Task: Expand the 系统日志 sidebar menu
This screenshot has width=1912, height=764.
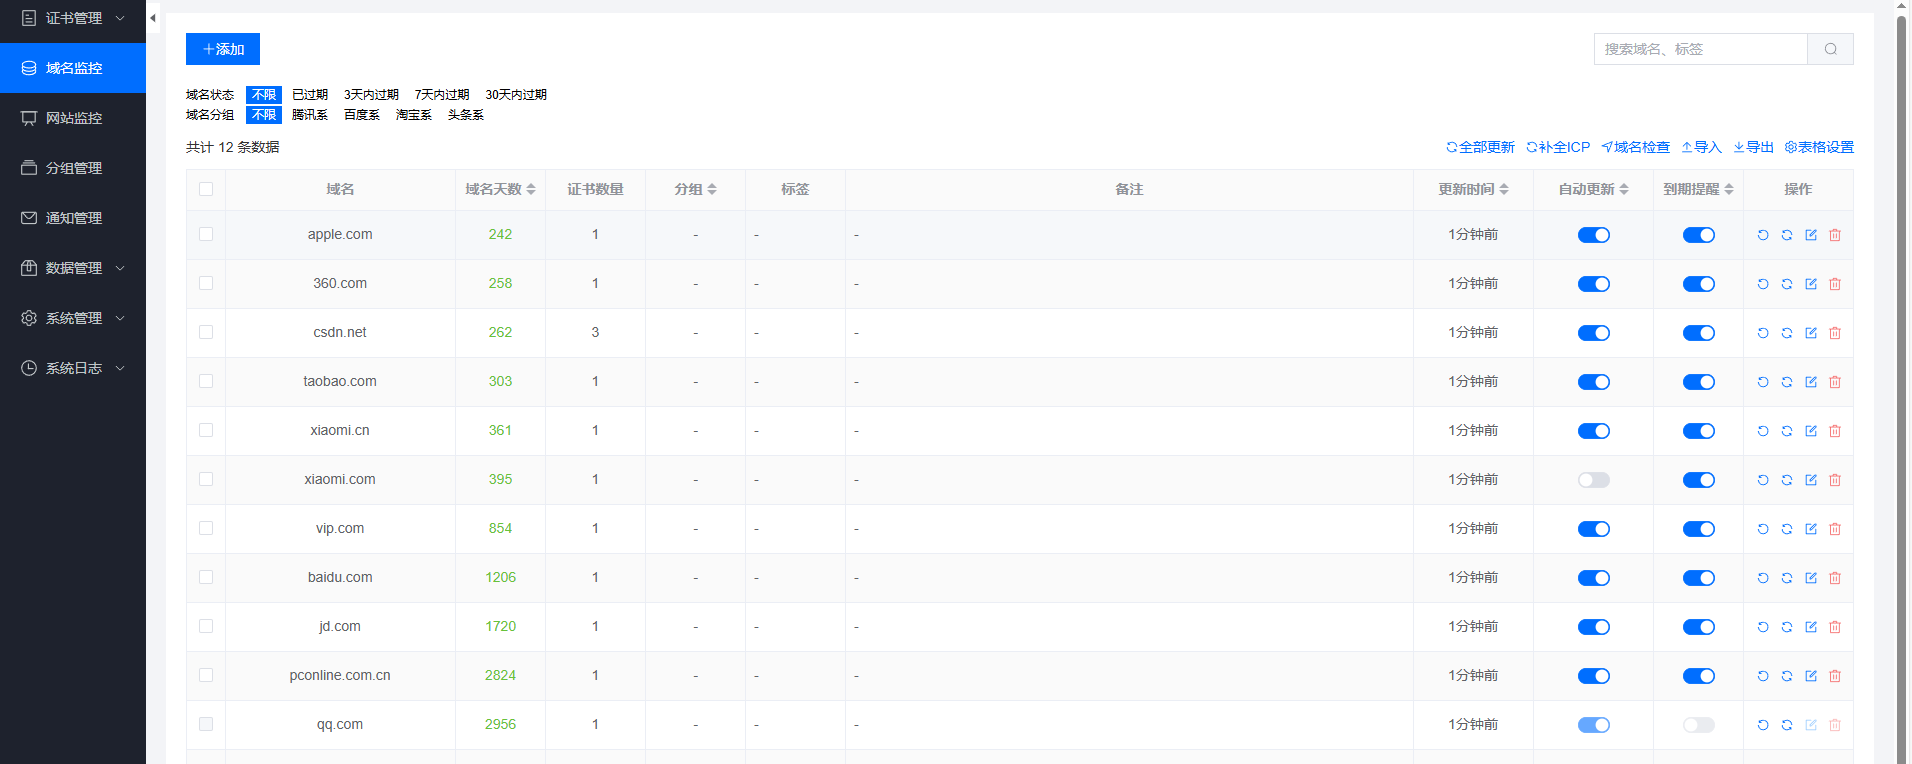Action: [x=73, y=368]
